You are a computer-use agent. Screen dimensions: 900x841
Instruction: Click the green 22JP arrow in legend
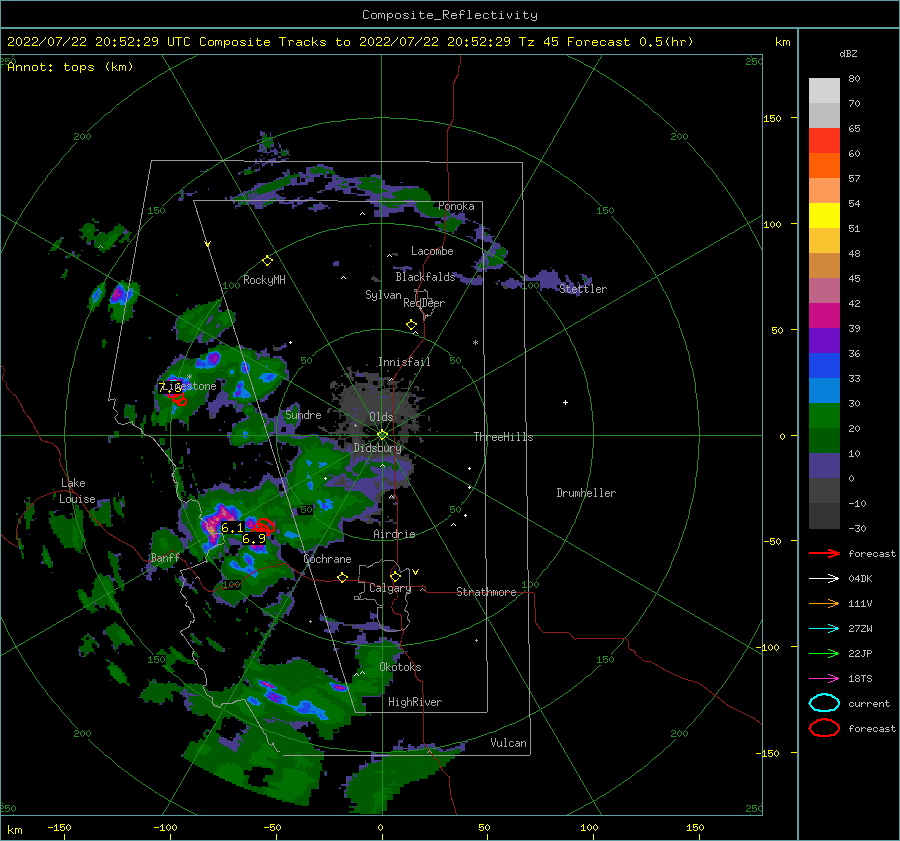824,653
